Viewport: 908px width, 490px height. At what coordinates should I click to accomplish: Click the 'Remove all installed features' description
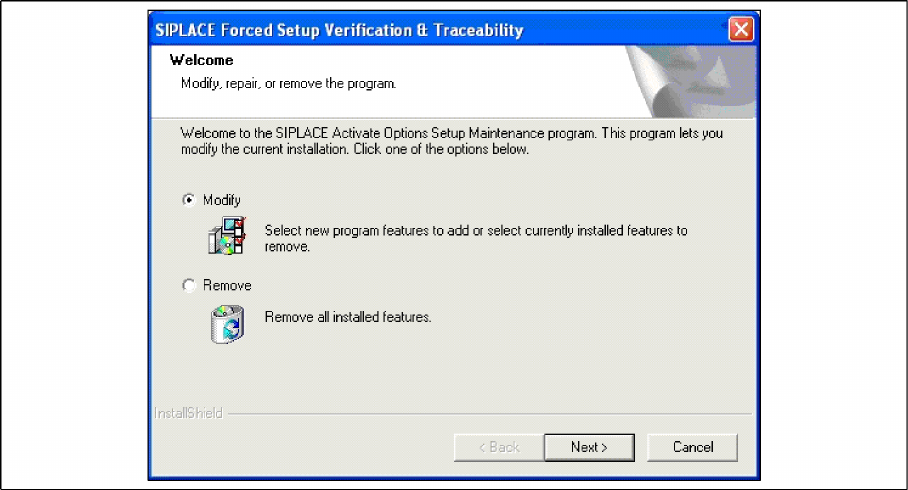[348, 317]
